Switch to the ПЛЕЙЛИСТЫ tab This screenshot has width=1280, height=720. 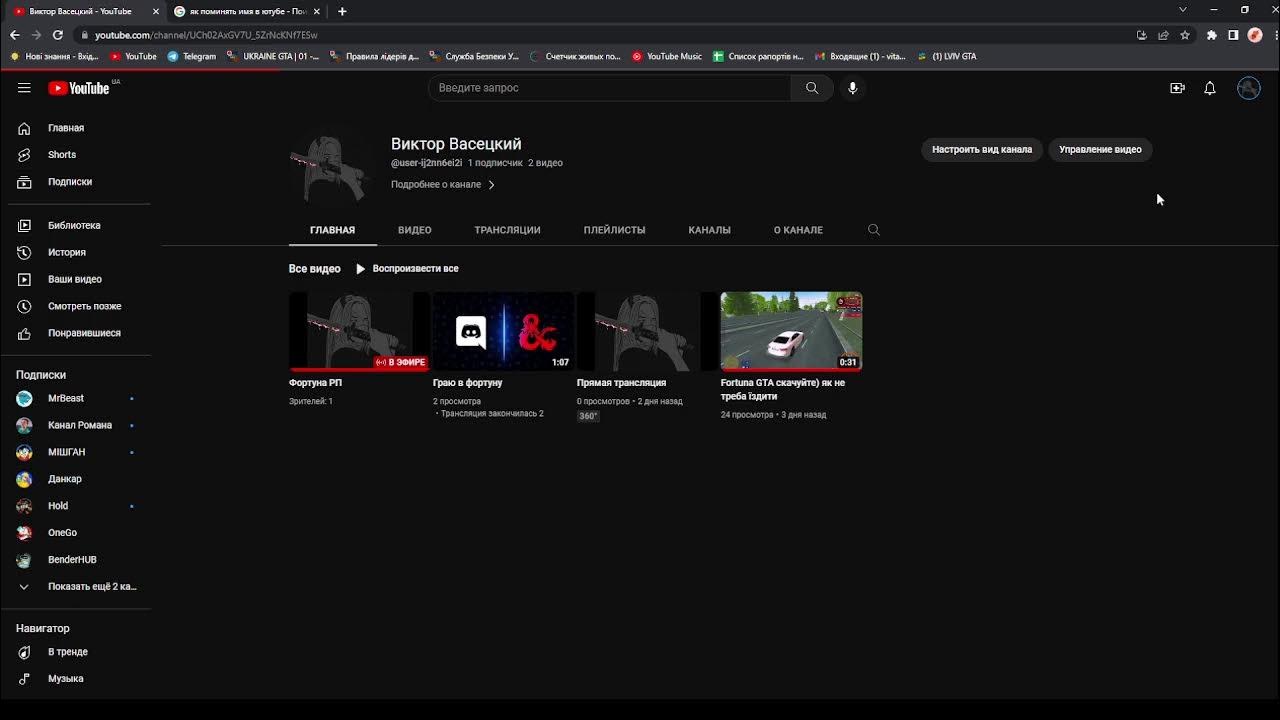(x=614, y=230)
